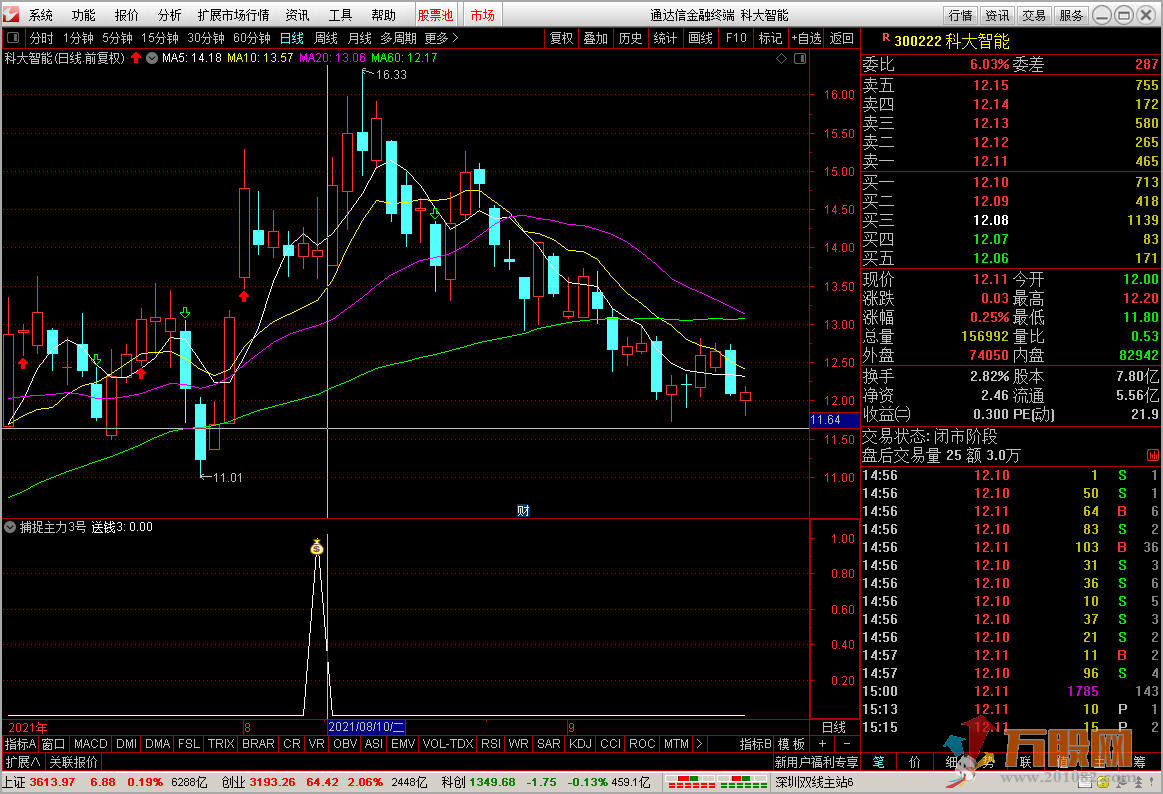Click the 市场 button
The width and height of the screenshot is (1163, 794).
[x=483, y=15]
